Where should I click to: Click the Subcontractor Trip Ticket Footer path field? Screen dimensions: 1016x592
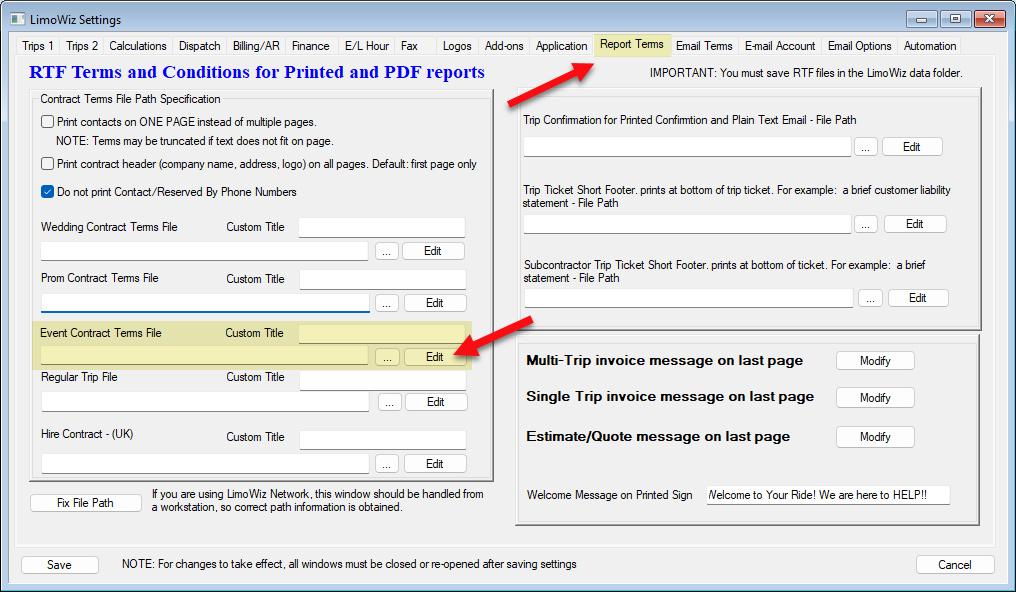[x=688, y=298]
